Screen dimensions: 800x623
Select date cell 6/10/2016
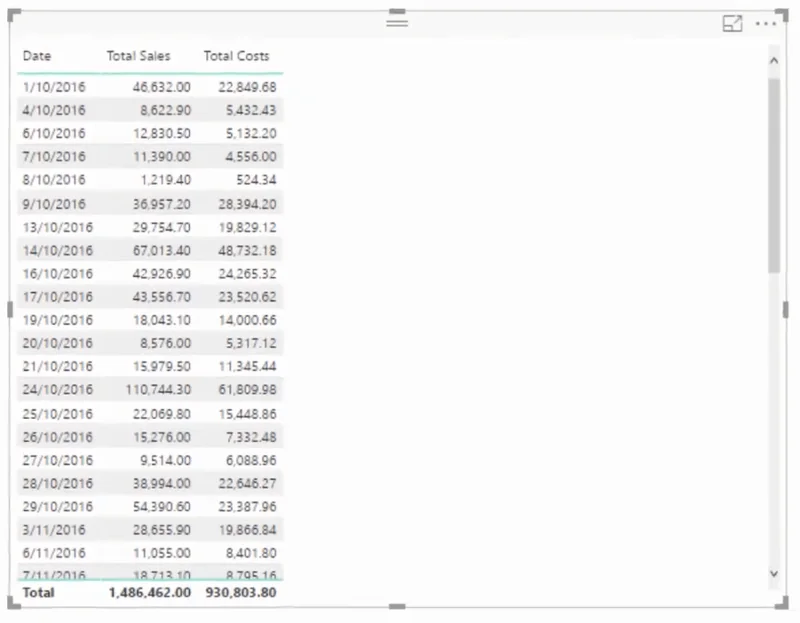coord(54,134)
